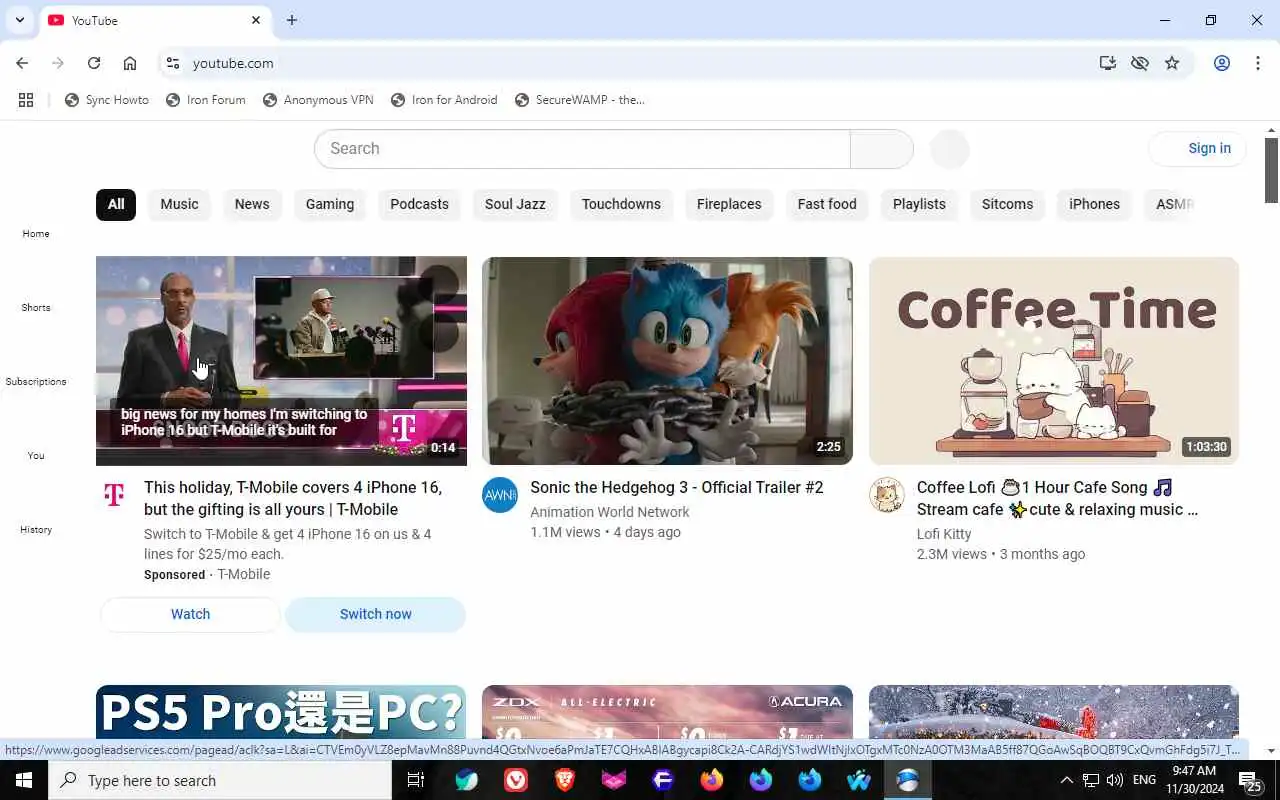
Task: Select the Soul Jazz filter chip
Action: 515,204
